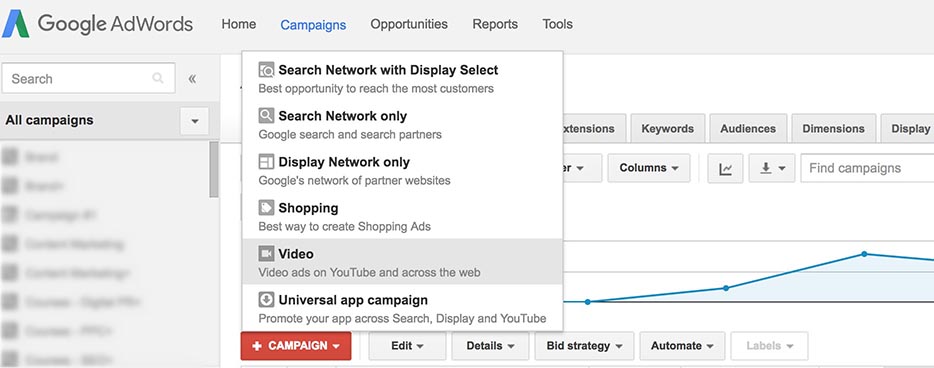Collapse sidebar with double chevron icon

(x=192, y=79)
